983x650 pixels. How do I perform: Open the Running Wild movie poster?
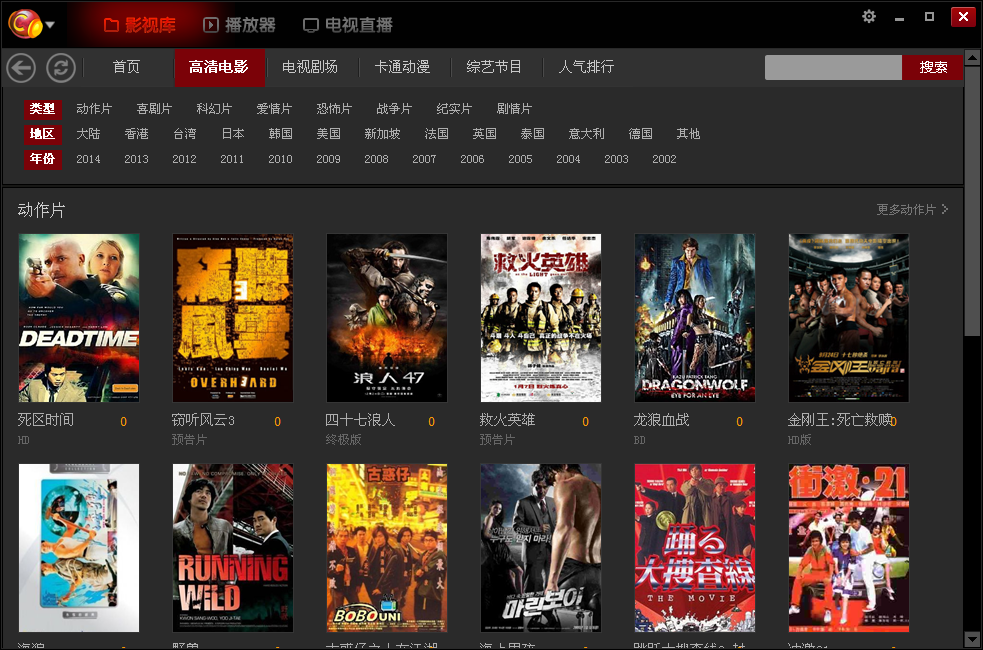[233, 548]
